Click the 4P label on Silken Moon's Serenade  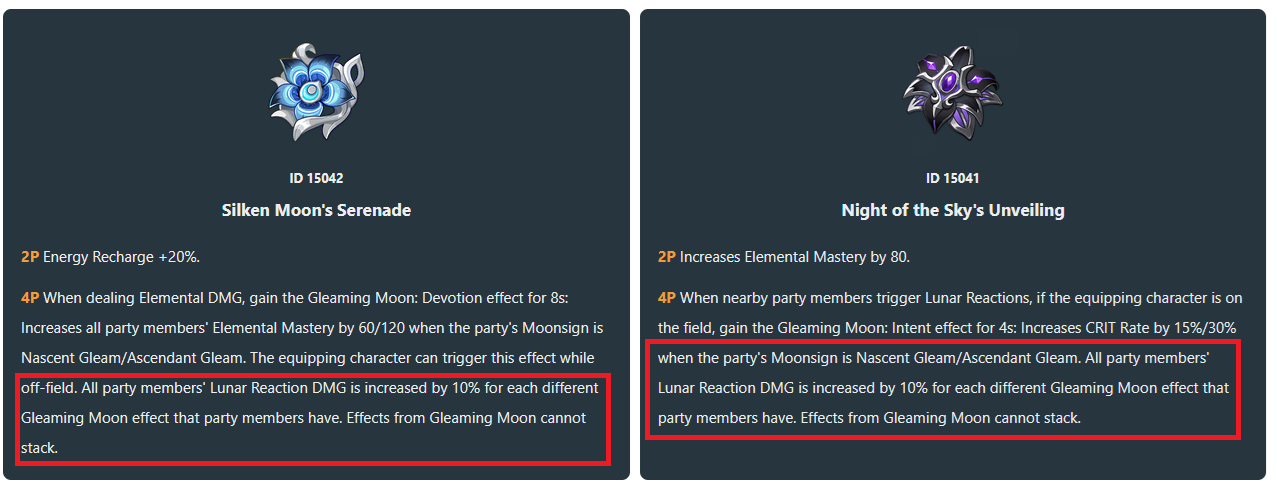click(x=30, y=298)
